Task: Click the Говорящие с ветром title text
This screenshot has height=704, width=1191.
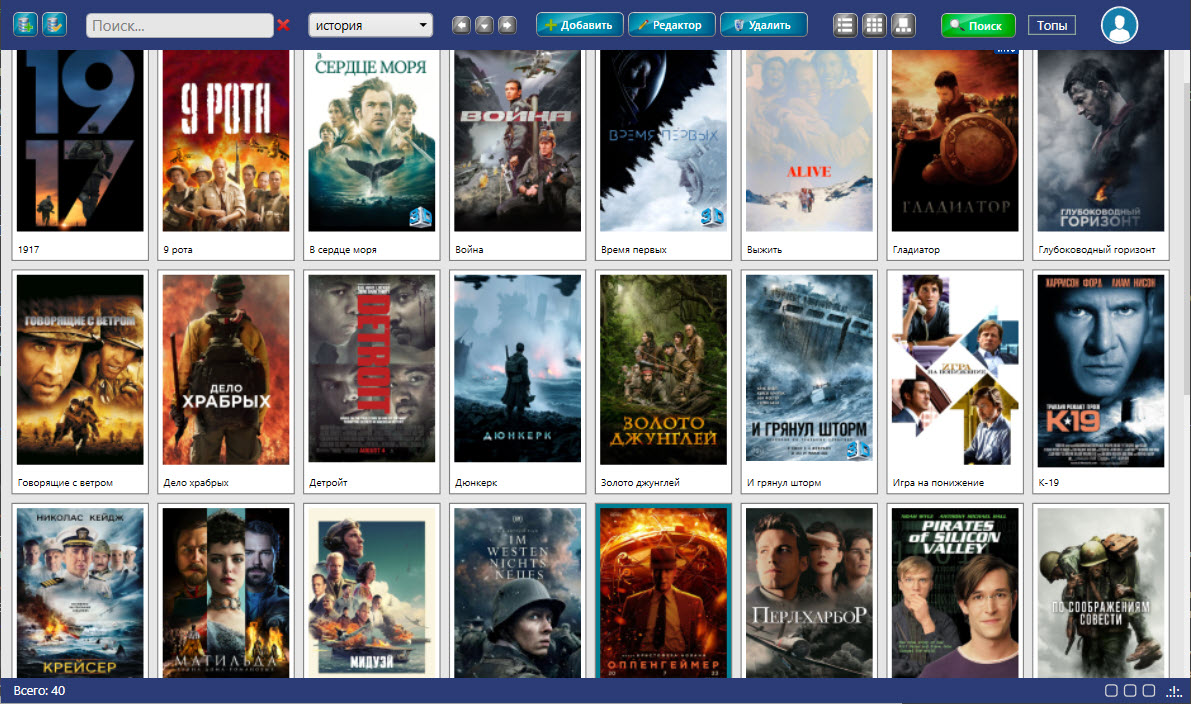Action: tap(65, 482)
